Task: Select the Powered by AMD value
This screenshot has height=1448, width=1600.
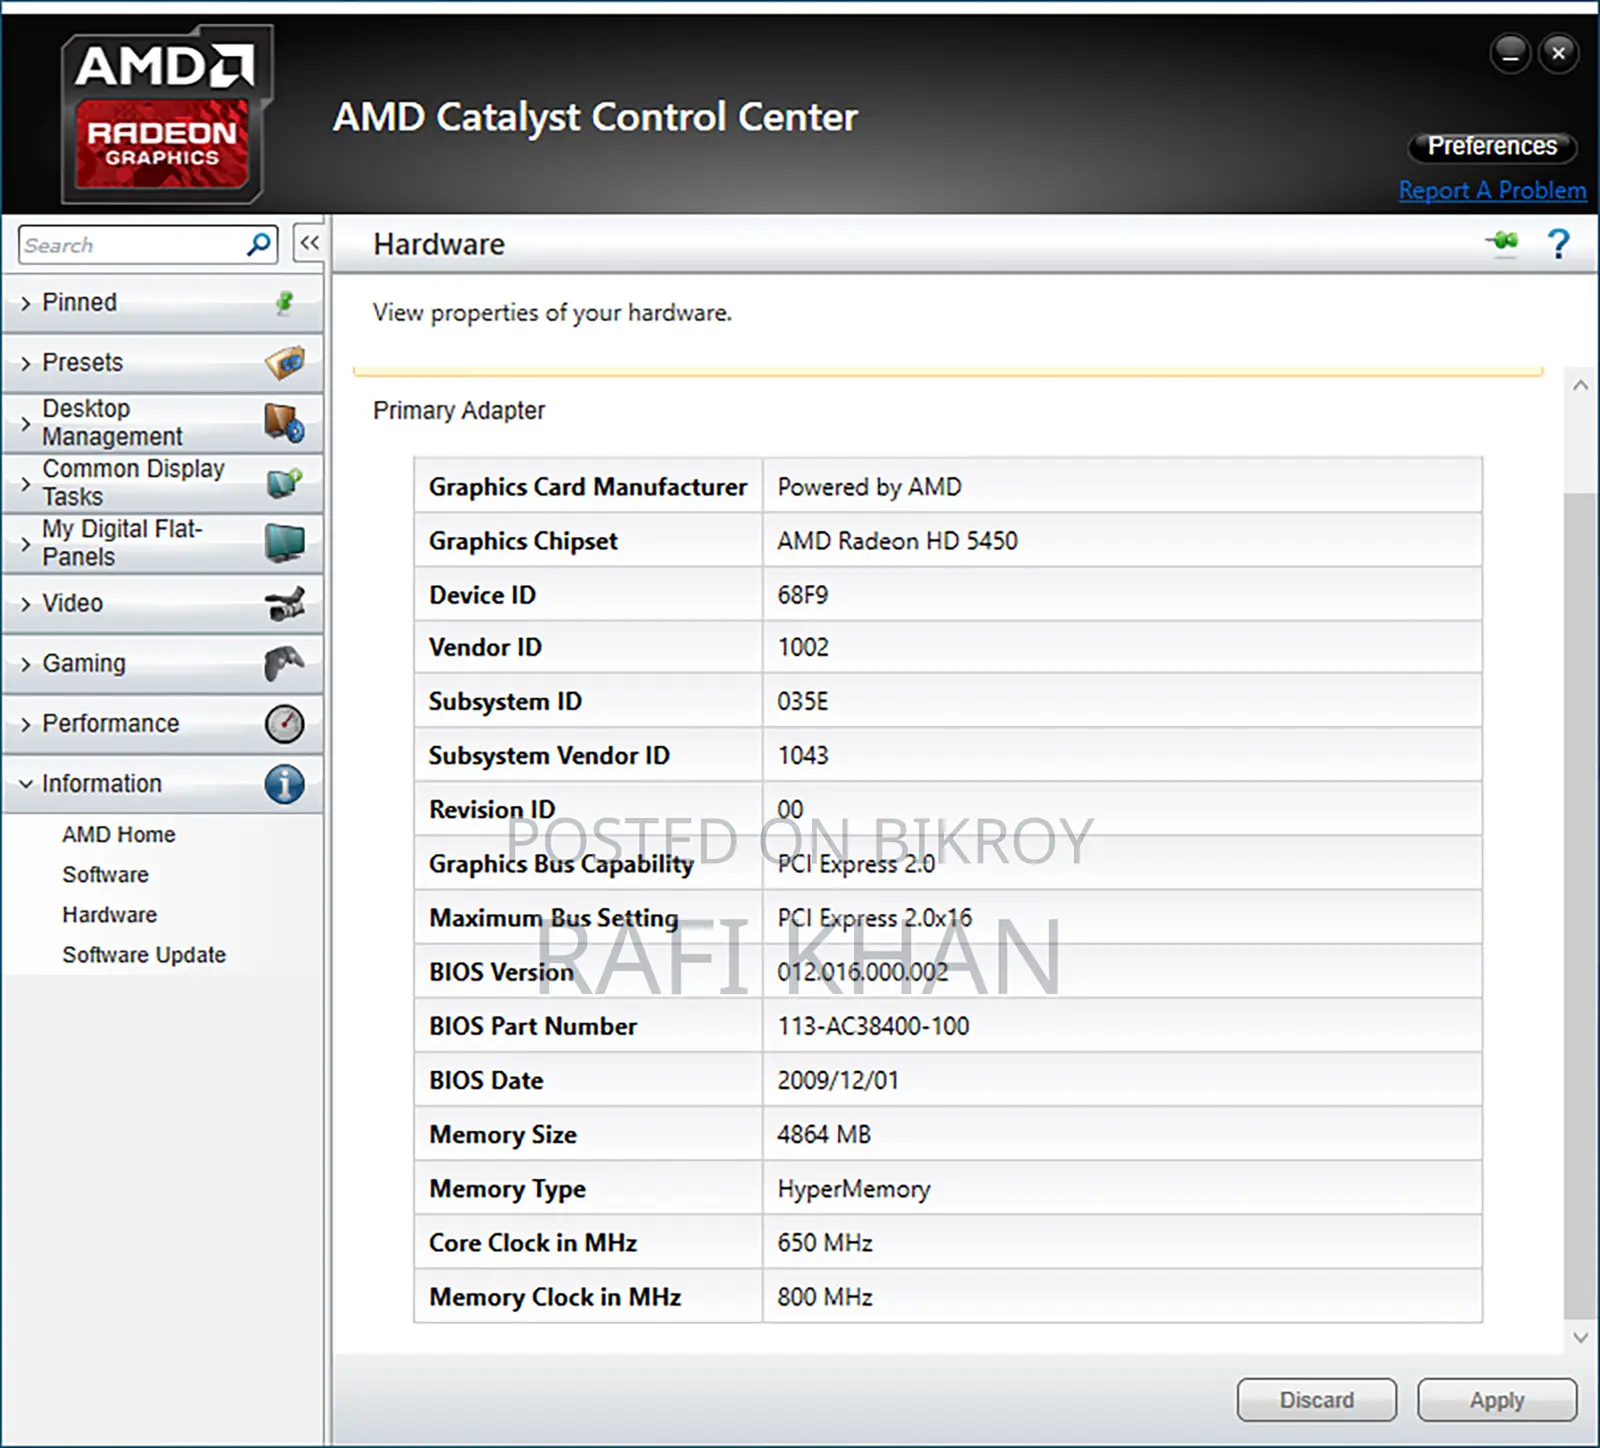Action: (x=869, y=487)
